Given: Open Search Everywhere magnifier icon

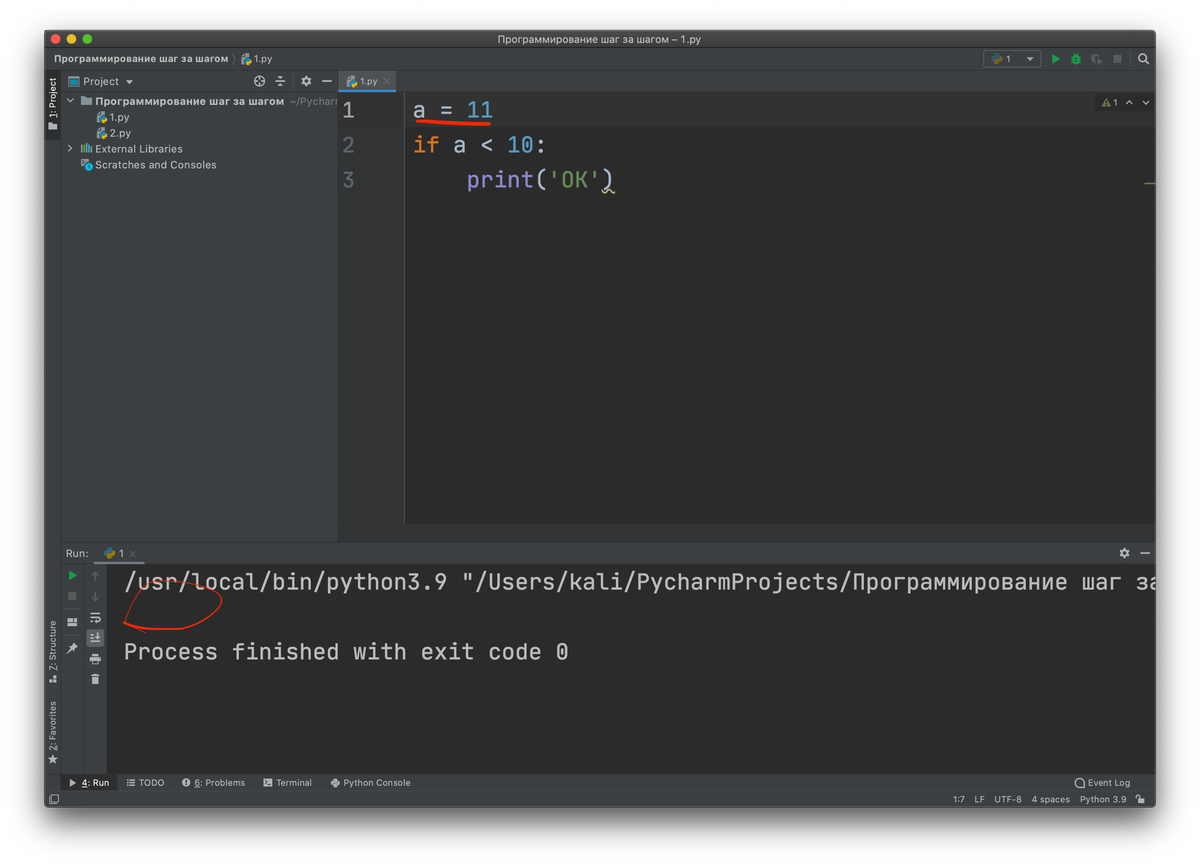Looking at the screenshot, I should click(x=1143, y=59).
